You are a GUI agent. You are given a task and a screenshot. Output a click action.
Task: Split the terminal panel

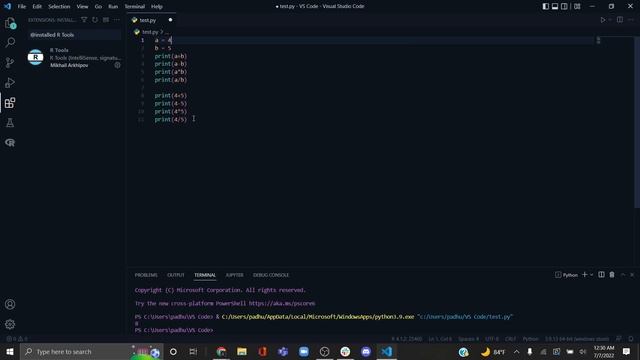601,275
